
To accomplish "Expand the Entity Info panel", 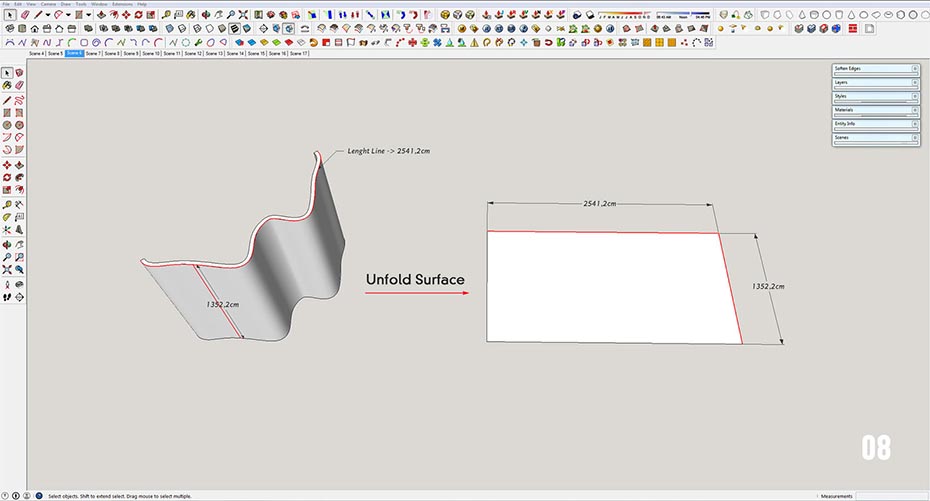I will (875, 124).
